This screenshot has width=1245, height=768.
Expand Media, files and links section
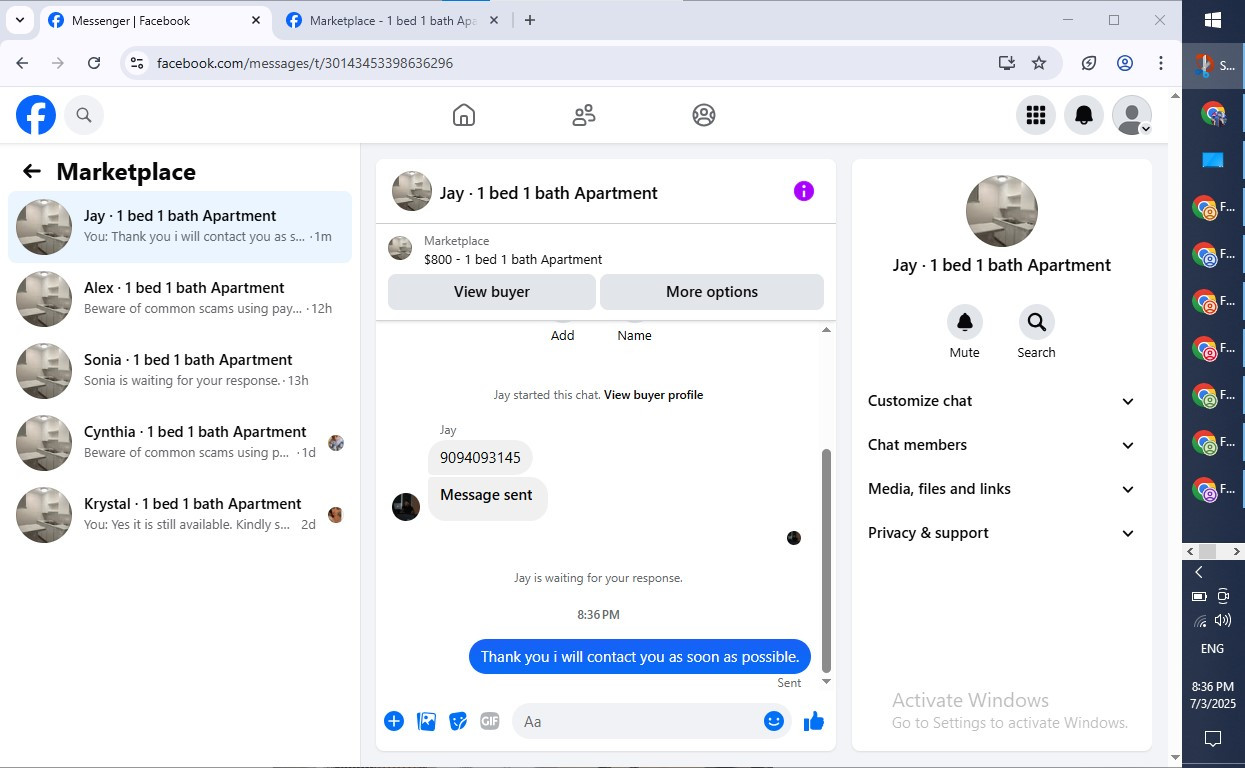point(1001,489)
